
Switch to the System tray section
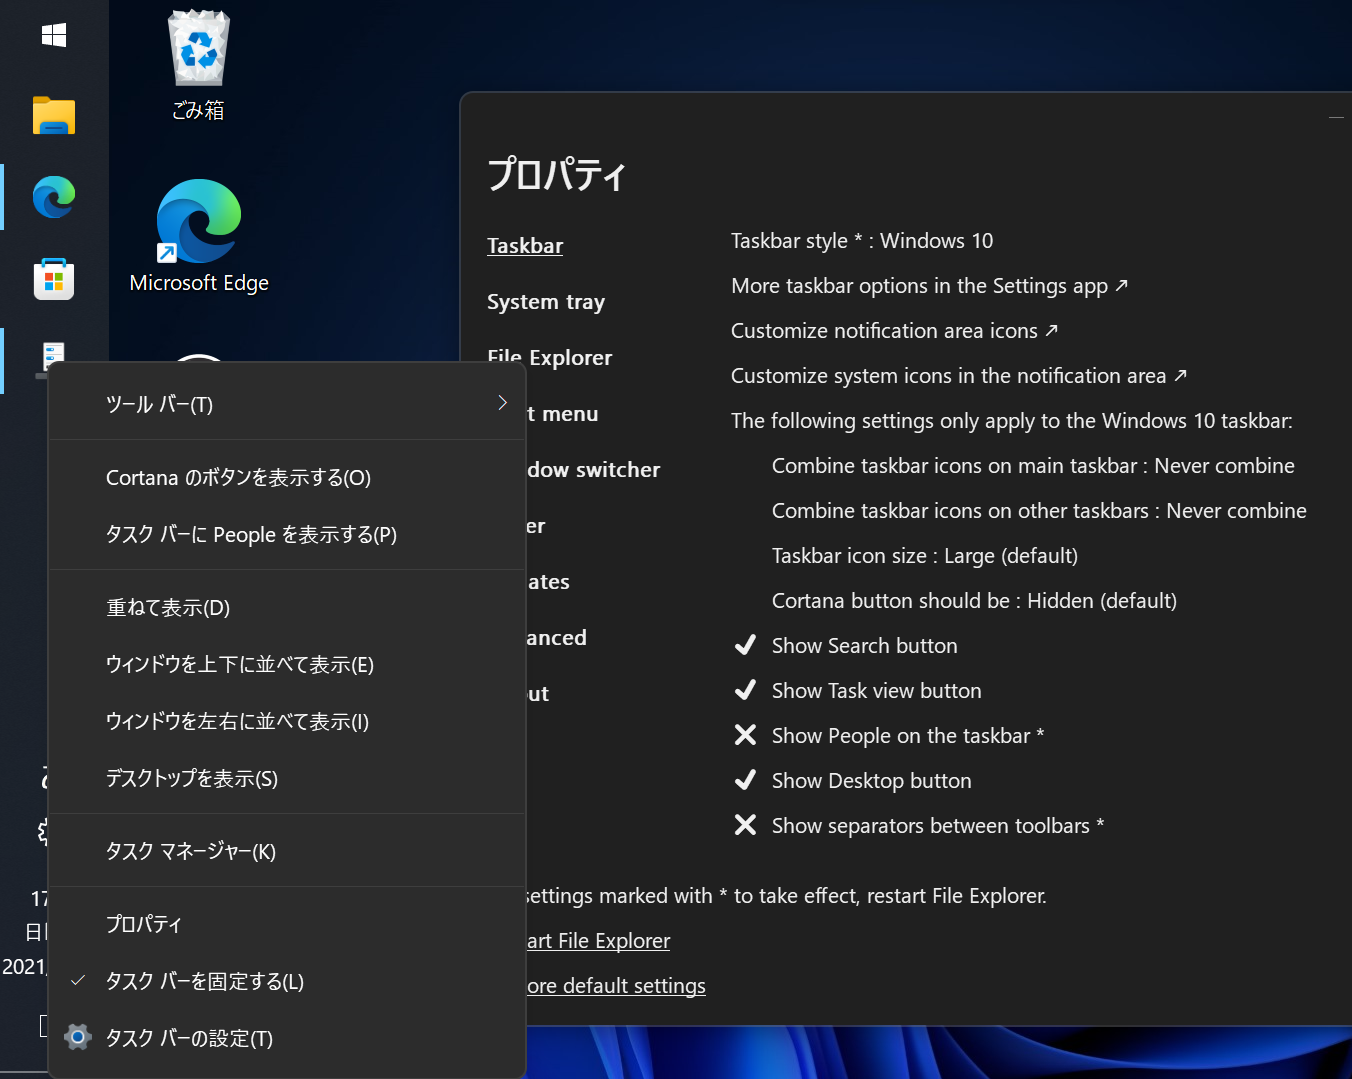coord(546,301)
